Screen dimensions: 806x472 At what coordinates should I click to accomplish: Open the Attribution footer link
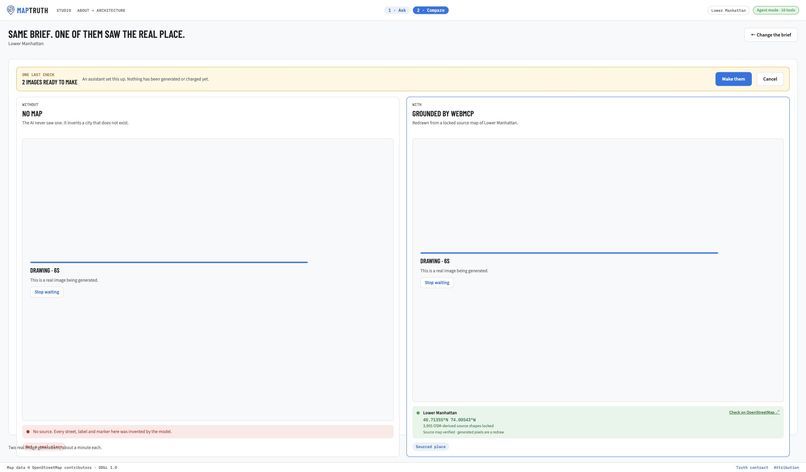coord(786,467)
